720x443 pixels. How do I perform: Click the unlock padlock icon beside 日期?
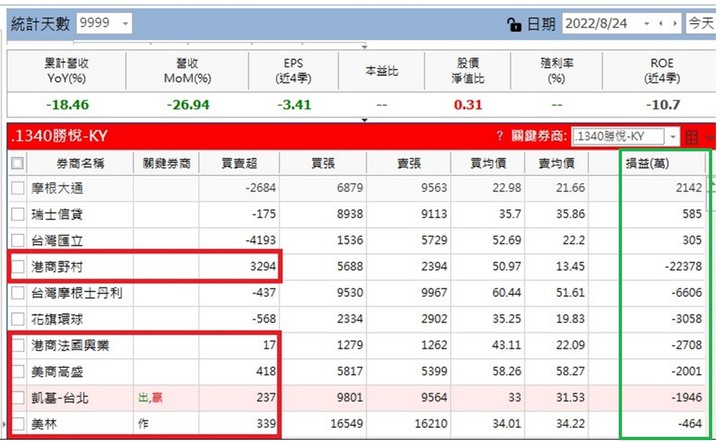tap(514, 24)
